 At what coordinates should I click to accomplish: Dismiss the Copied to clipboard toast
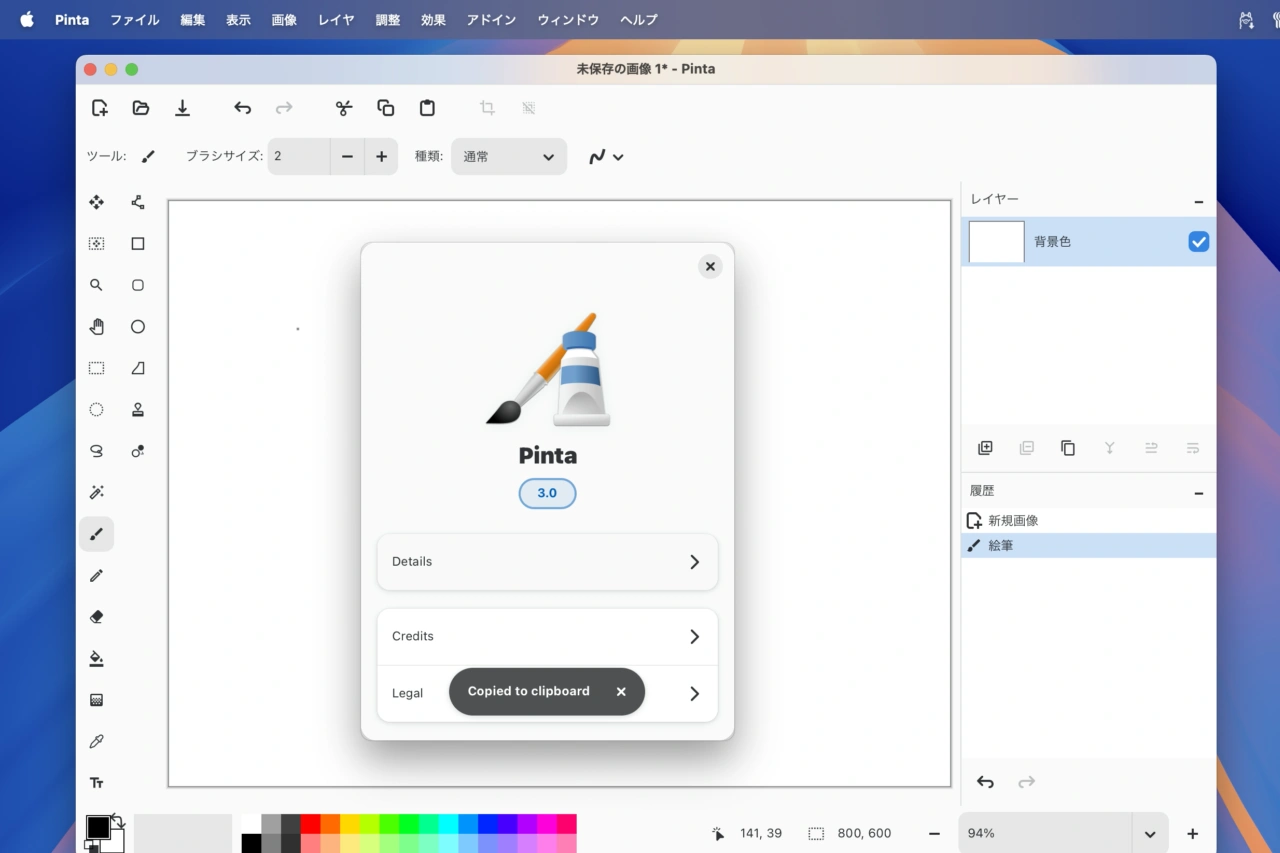click(x=621, y=692)
